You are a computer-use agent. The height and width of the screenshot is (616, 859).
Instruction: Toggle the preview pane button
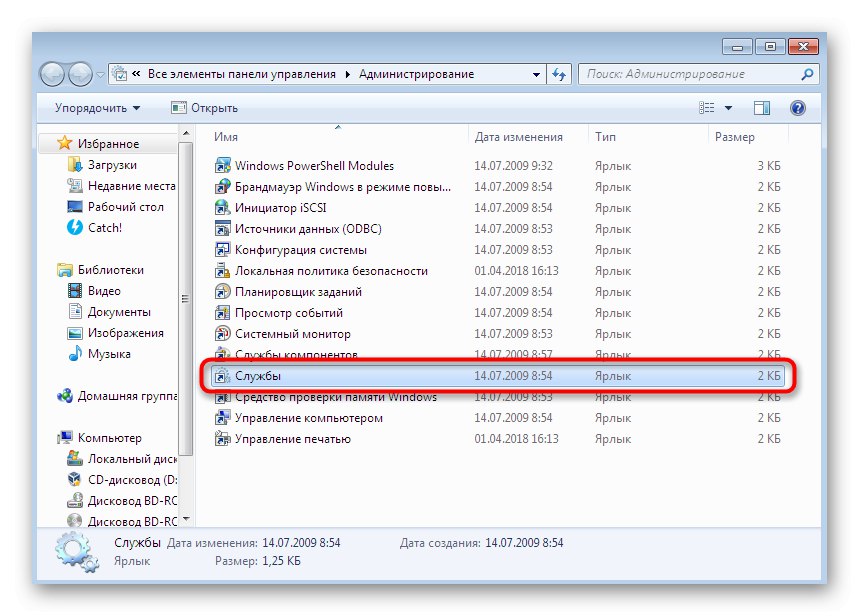[762, 108]
